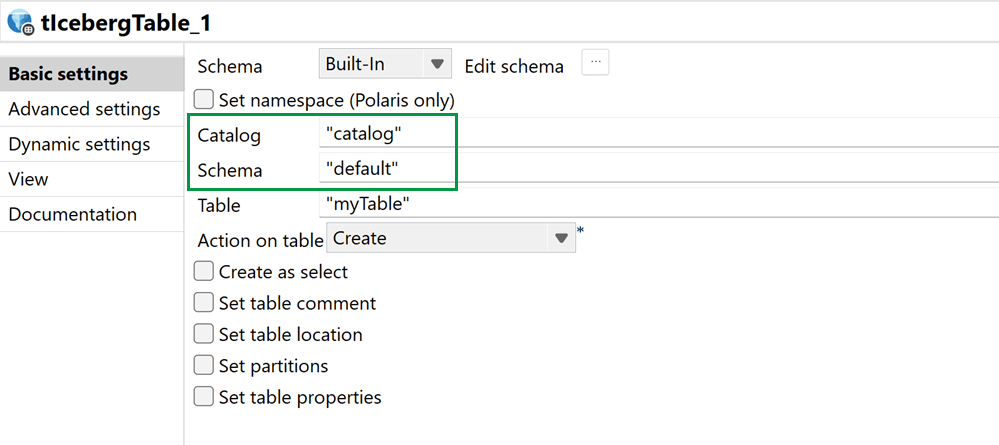Screen dimensions: 999x445
Task: Expand the Action on table dropdown
Action: [x=560, y=239]
